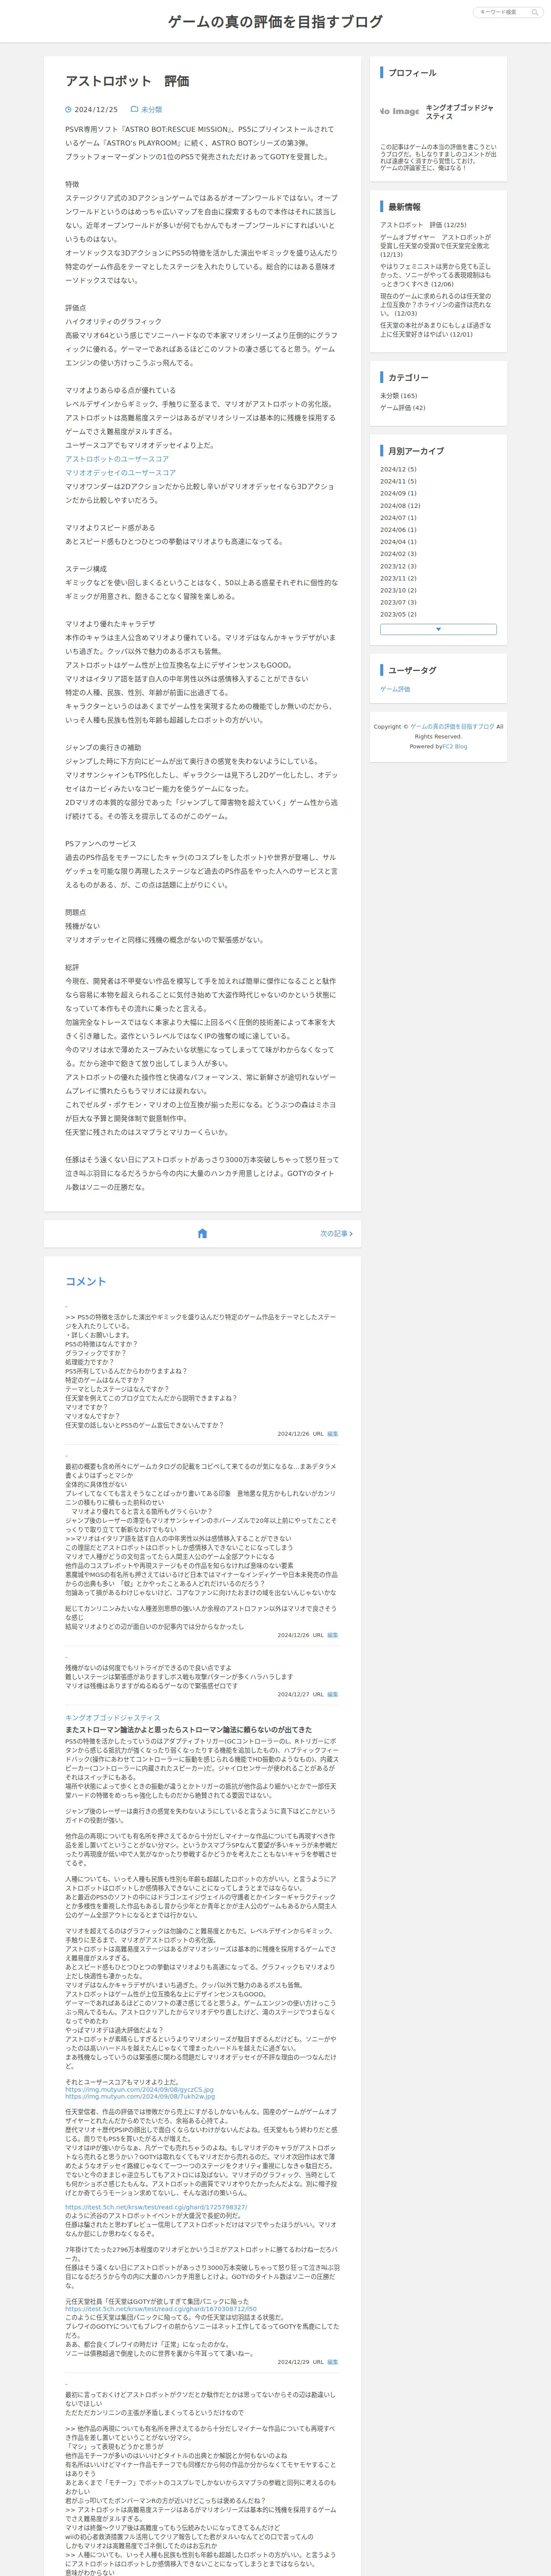
Task: Click the コメント section heading
Action: coord(85,1281)
